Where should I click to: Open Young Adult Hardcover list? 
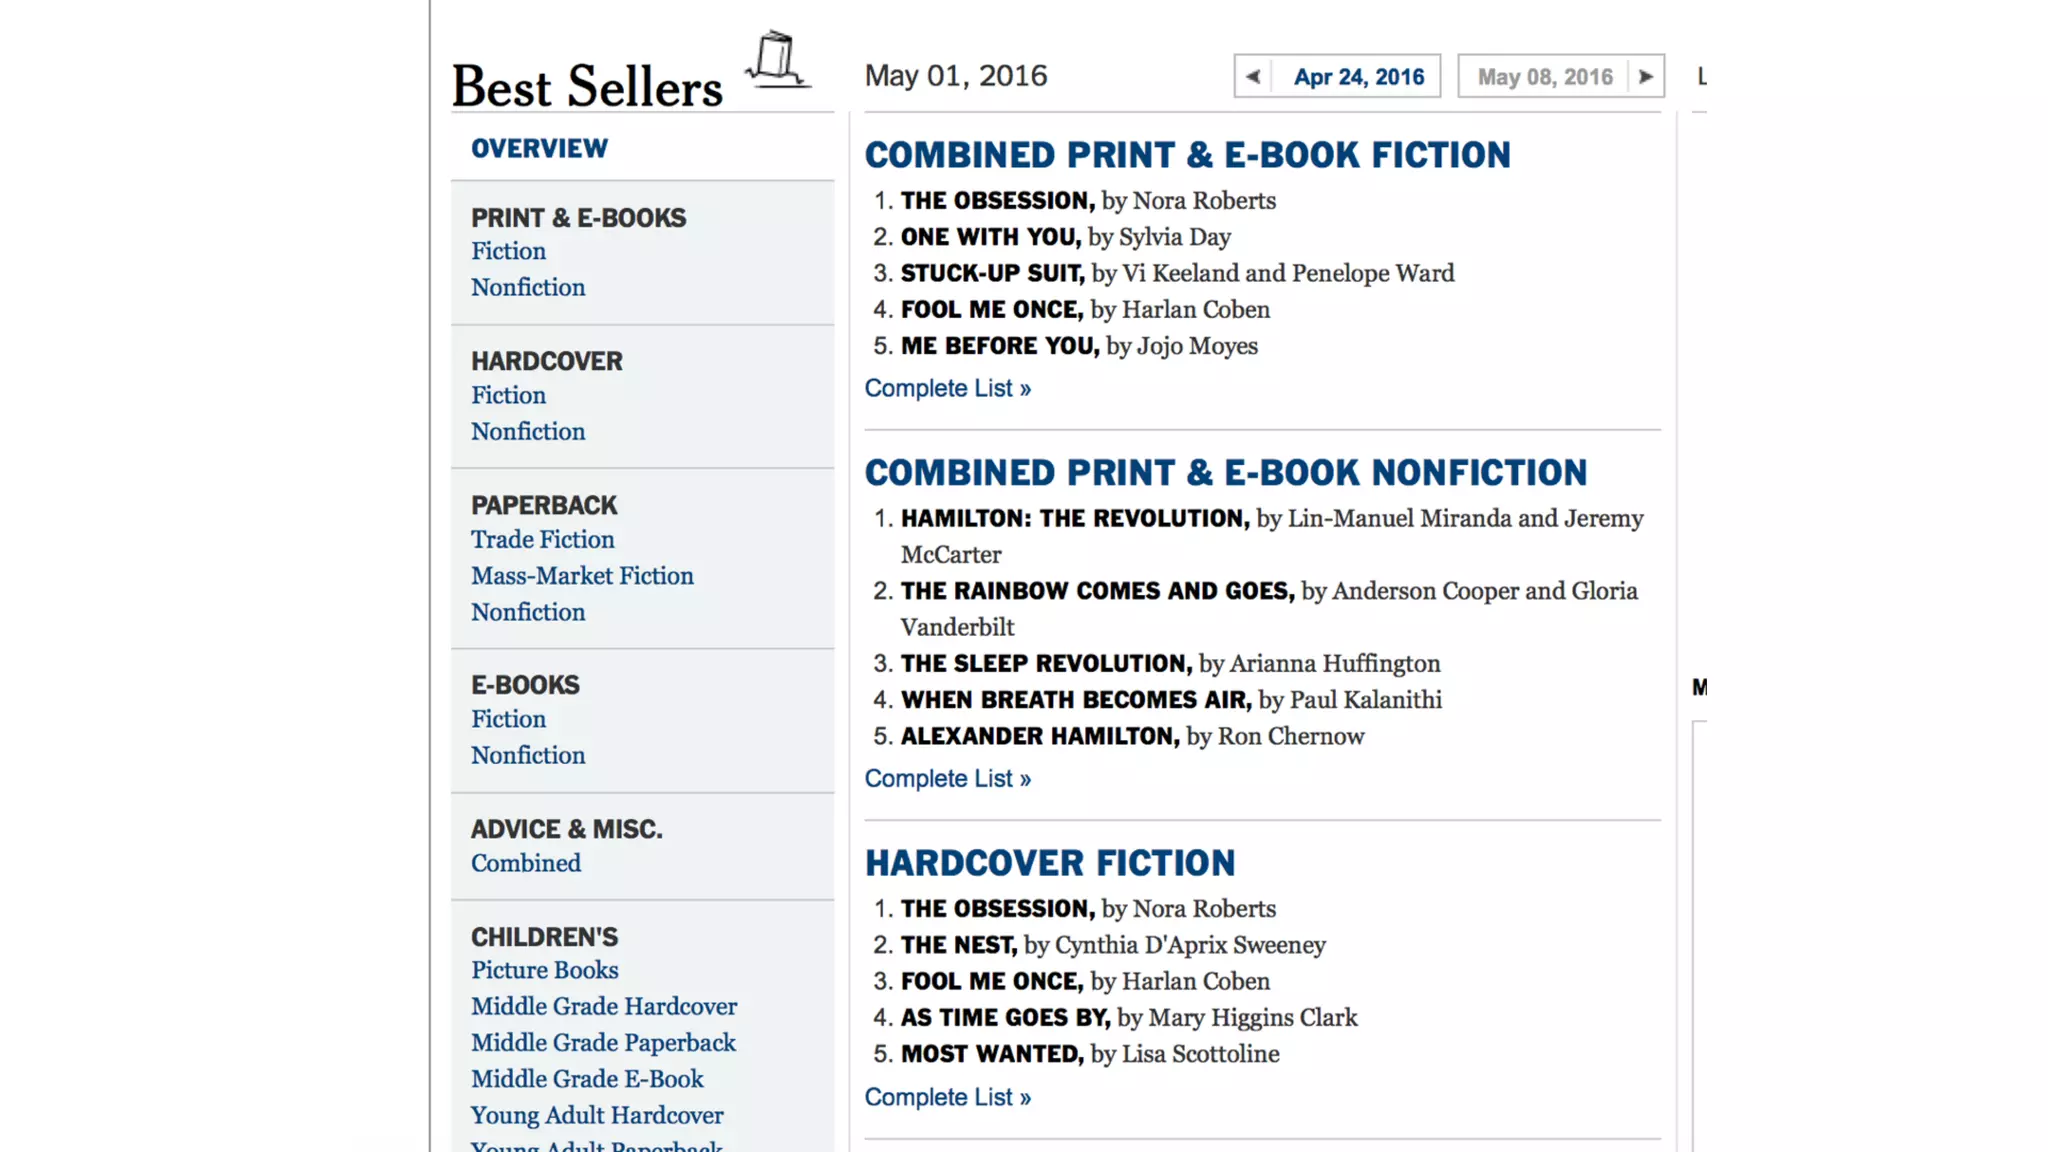(597, 1115)
